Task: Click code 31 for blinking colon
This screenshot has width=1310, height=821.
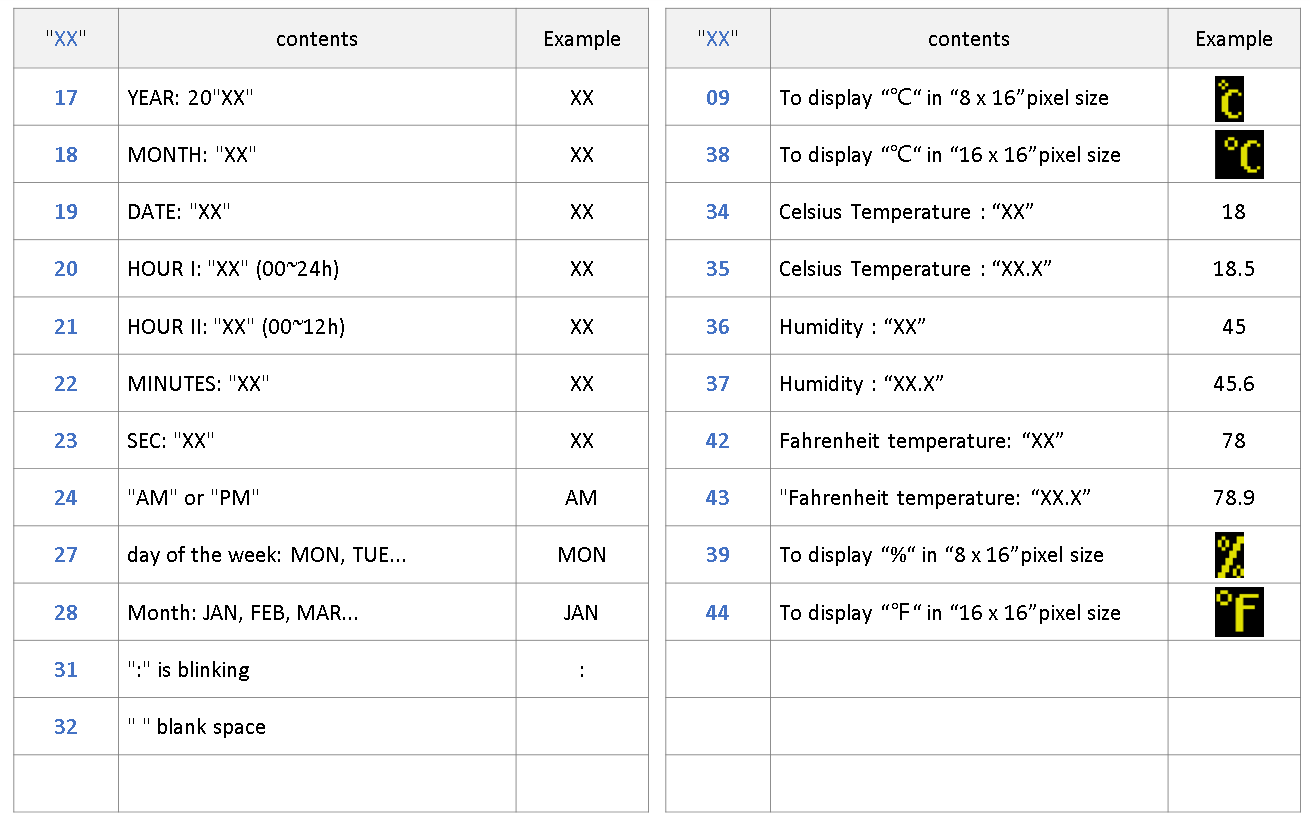Action: (66, 670)
